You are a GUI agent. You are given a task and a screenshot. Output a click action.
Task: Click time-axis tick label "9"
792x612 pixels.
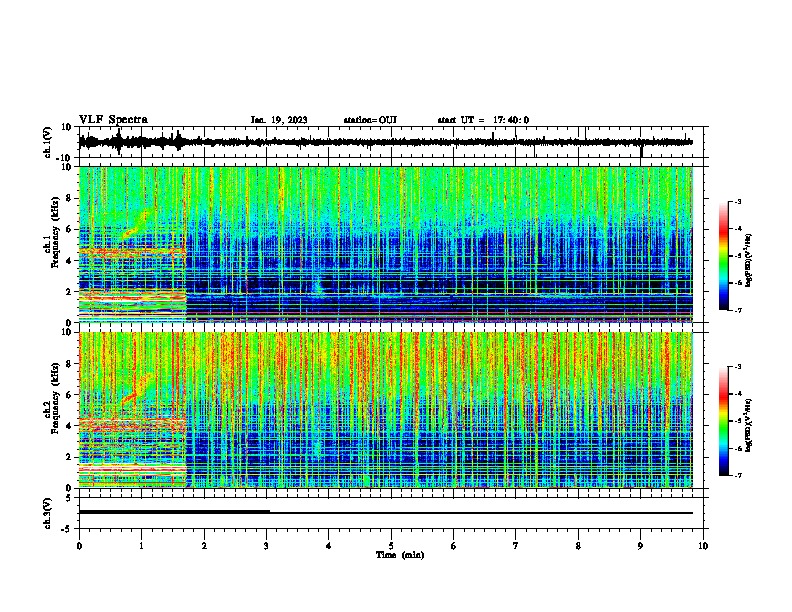pos(640,546)
